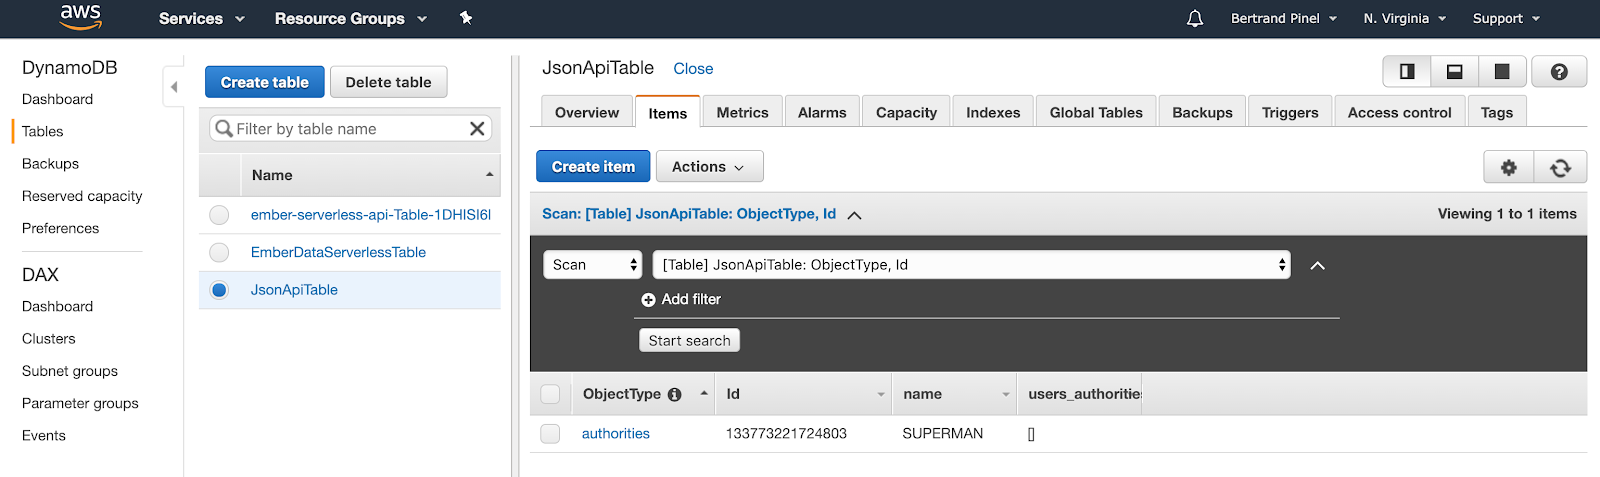The image size is (1600, 477).
Task: Open the Bertrand Pinel account menu
Action: coord(1284,19)
